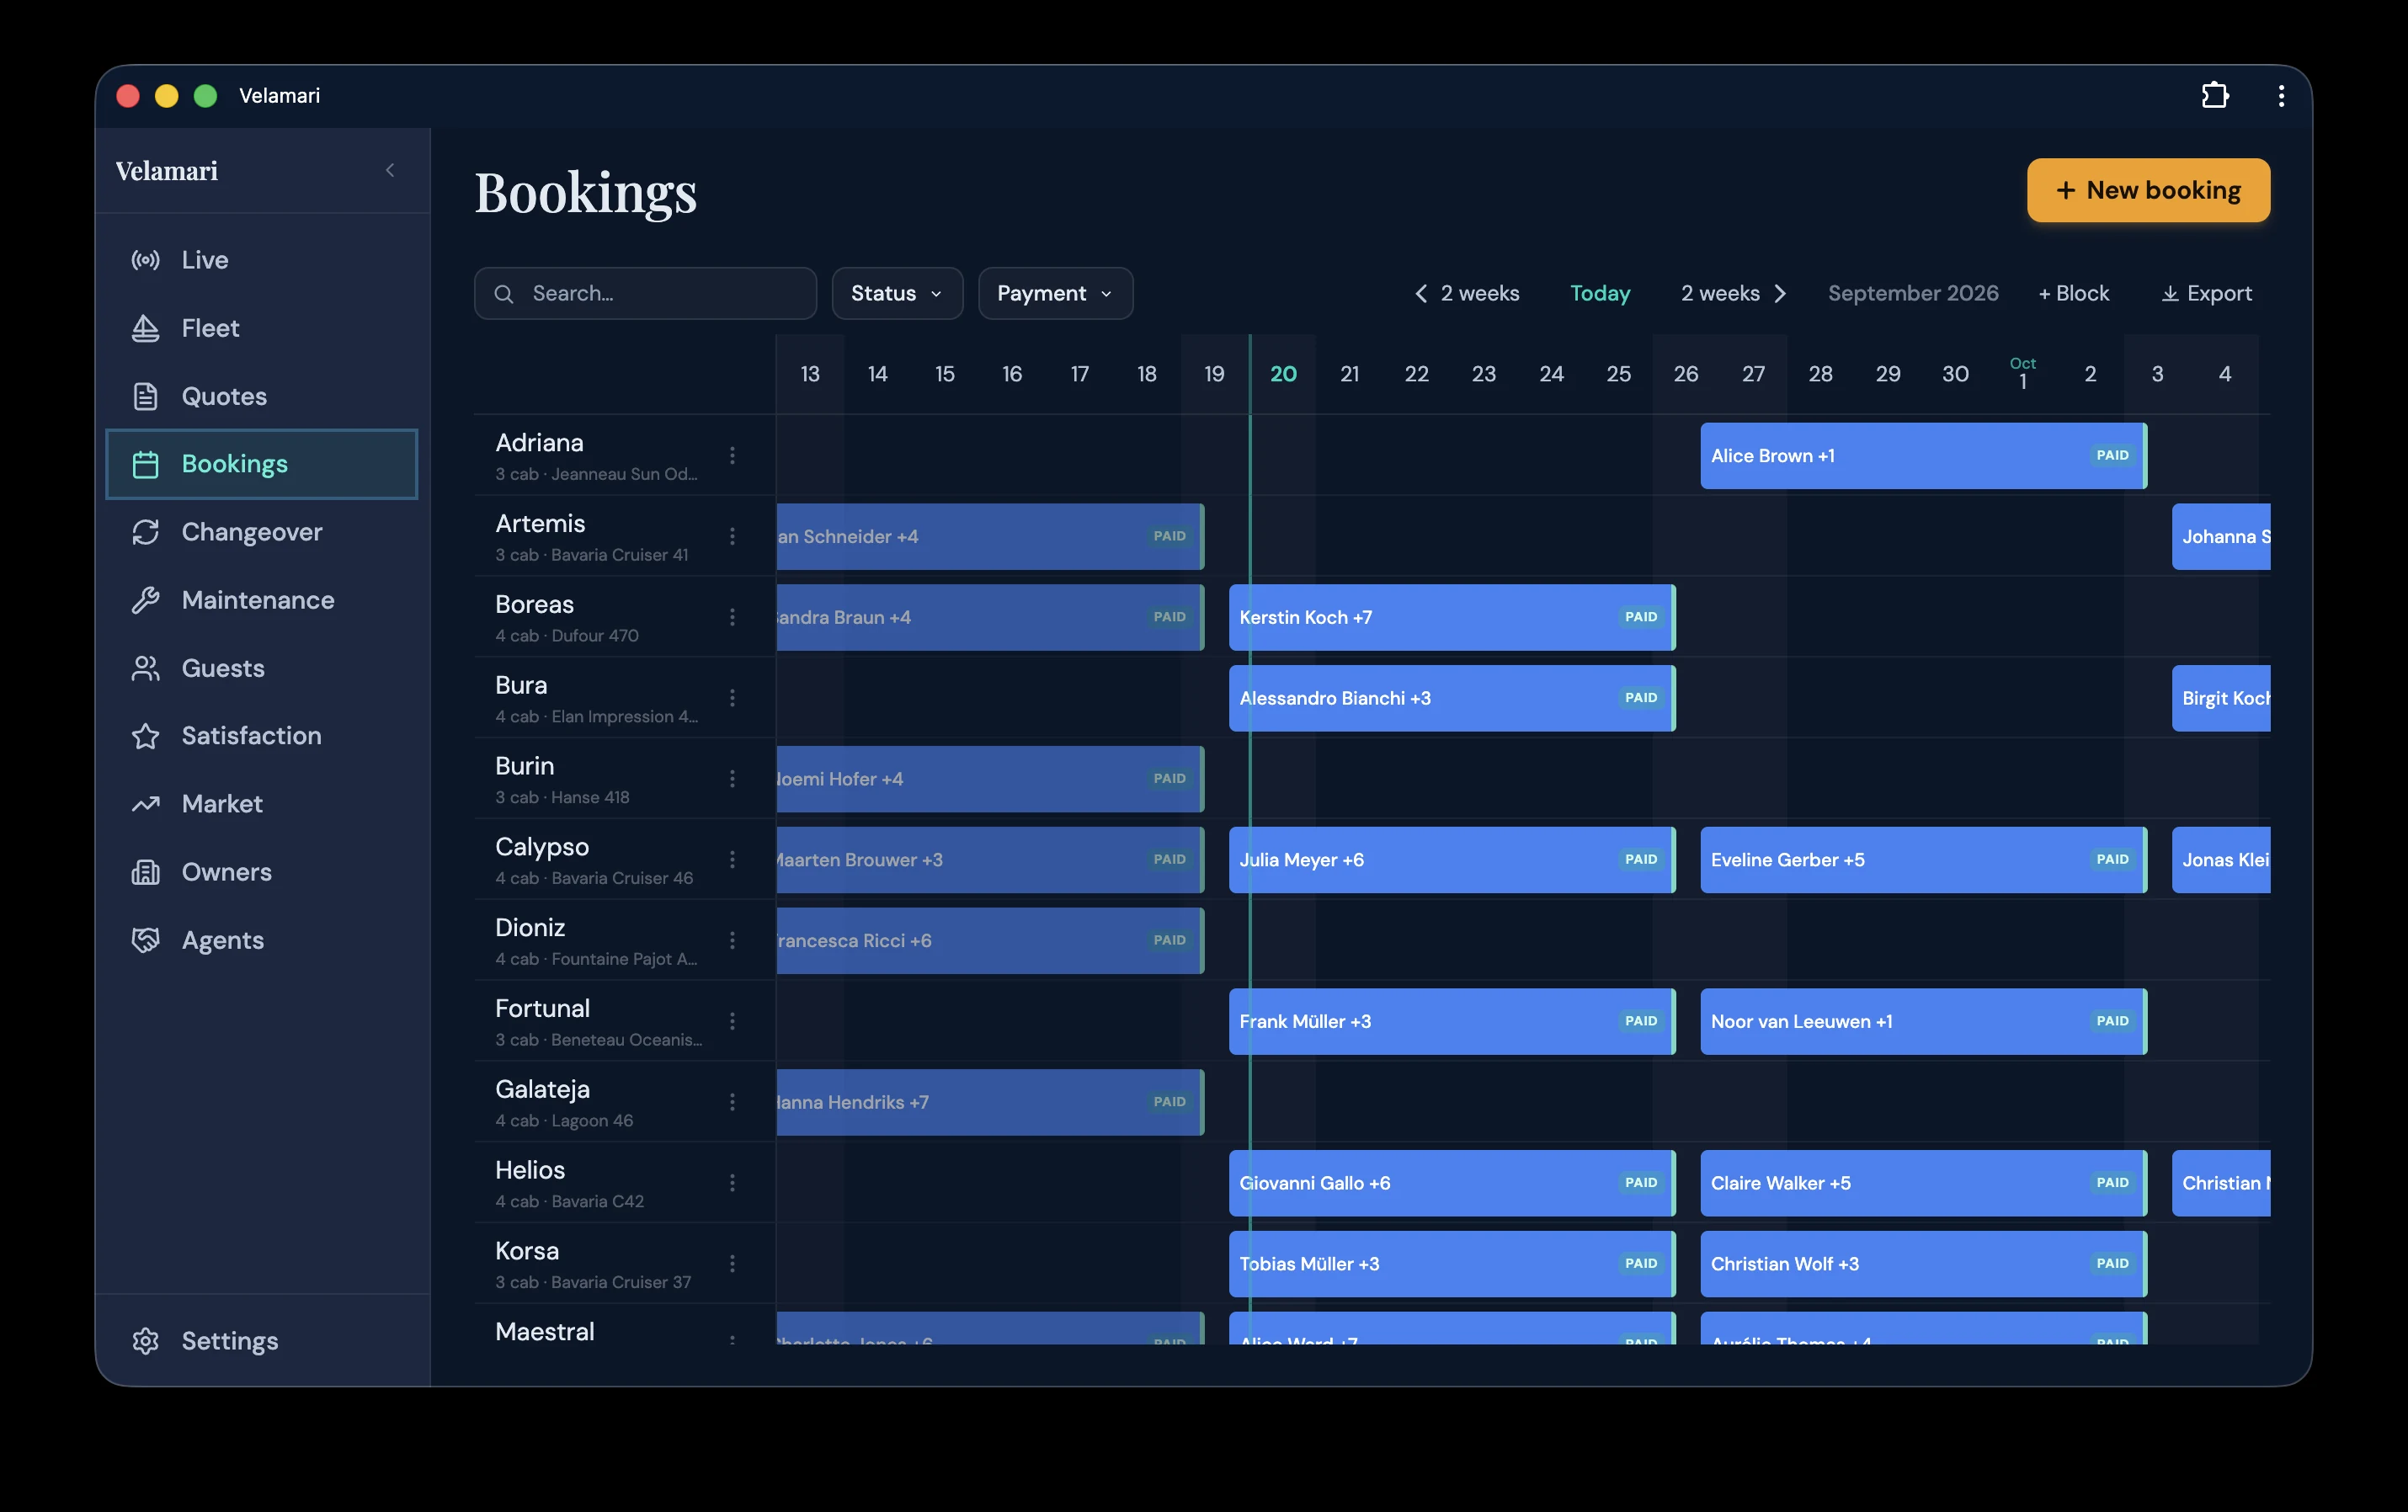This screenshot has width=2408, height=1512.
Task: Open Artemis row options menu
Action: click(732, 536)
